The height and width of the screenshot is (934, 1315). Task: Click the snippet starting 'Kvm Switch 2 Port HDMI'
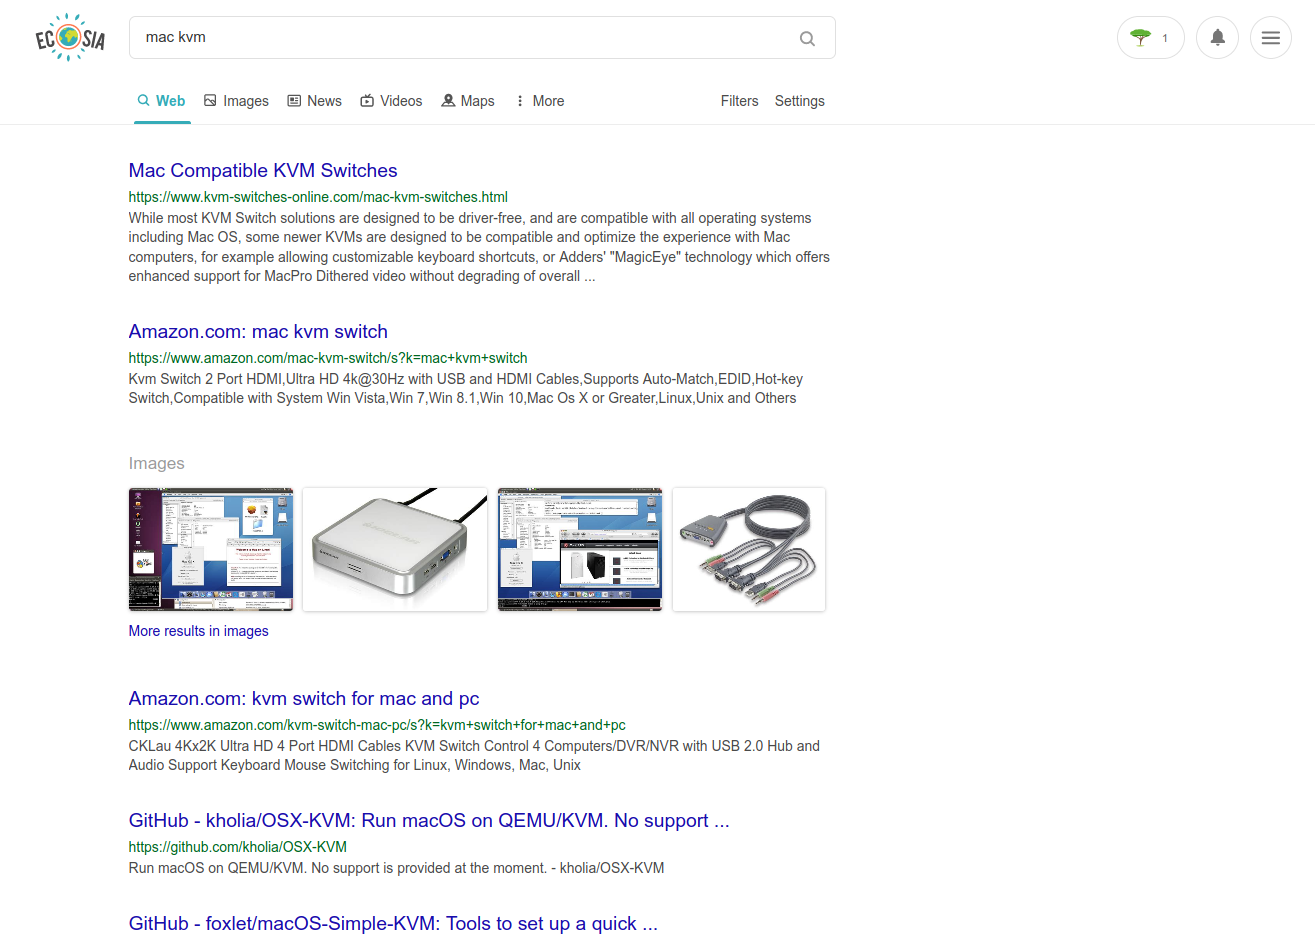(466, 389)
